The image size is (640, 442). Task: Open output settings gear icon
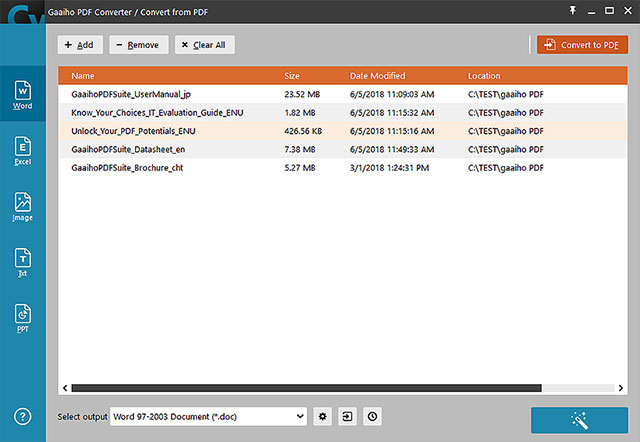[322, 416]
